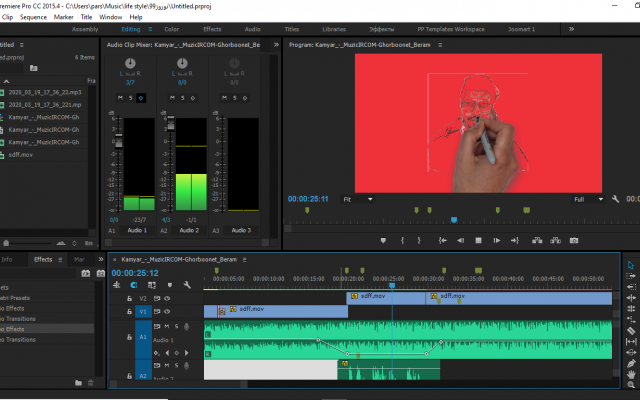
Task: Open Editing workspace menu
Action: (150, 29)
